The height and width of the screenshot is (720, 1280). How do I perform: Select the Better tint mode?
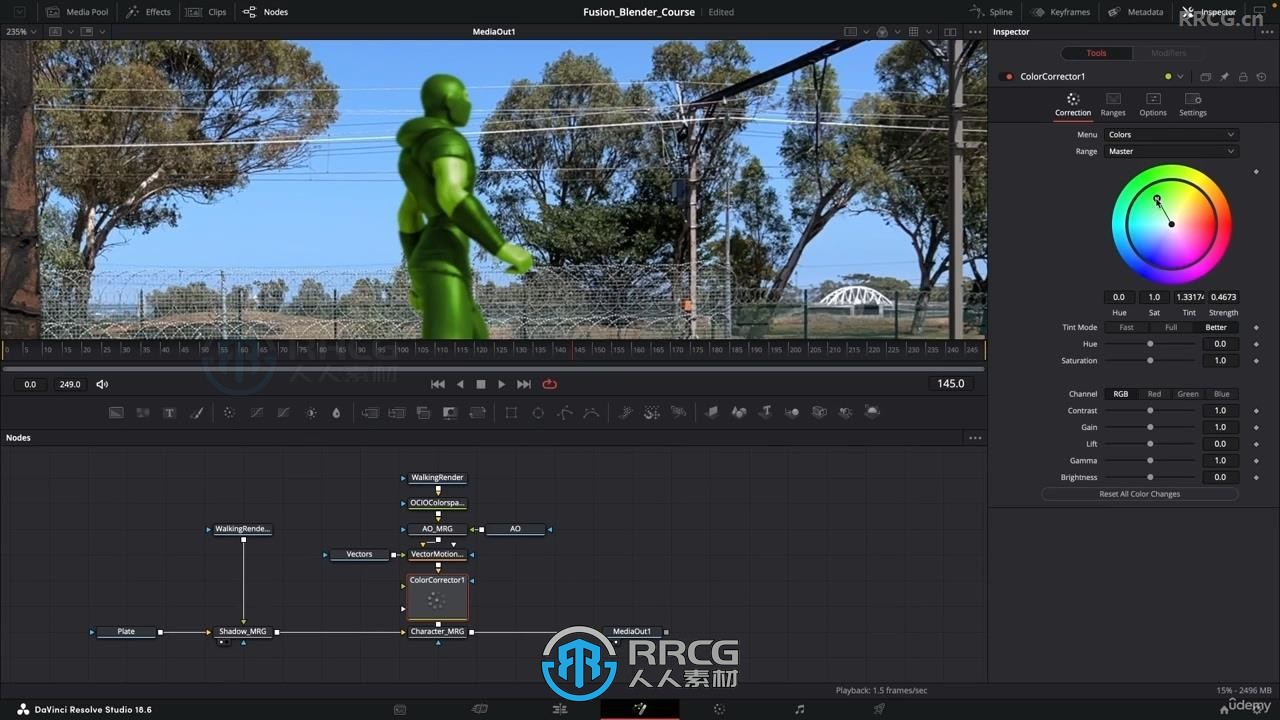[1216, 327]
